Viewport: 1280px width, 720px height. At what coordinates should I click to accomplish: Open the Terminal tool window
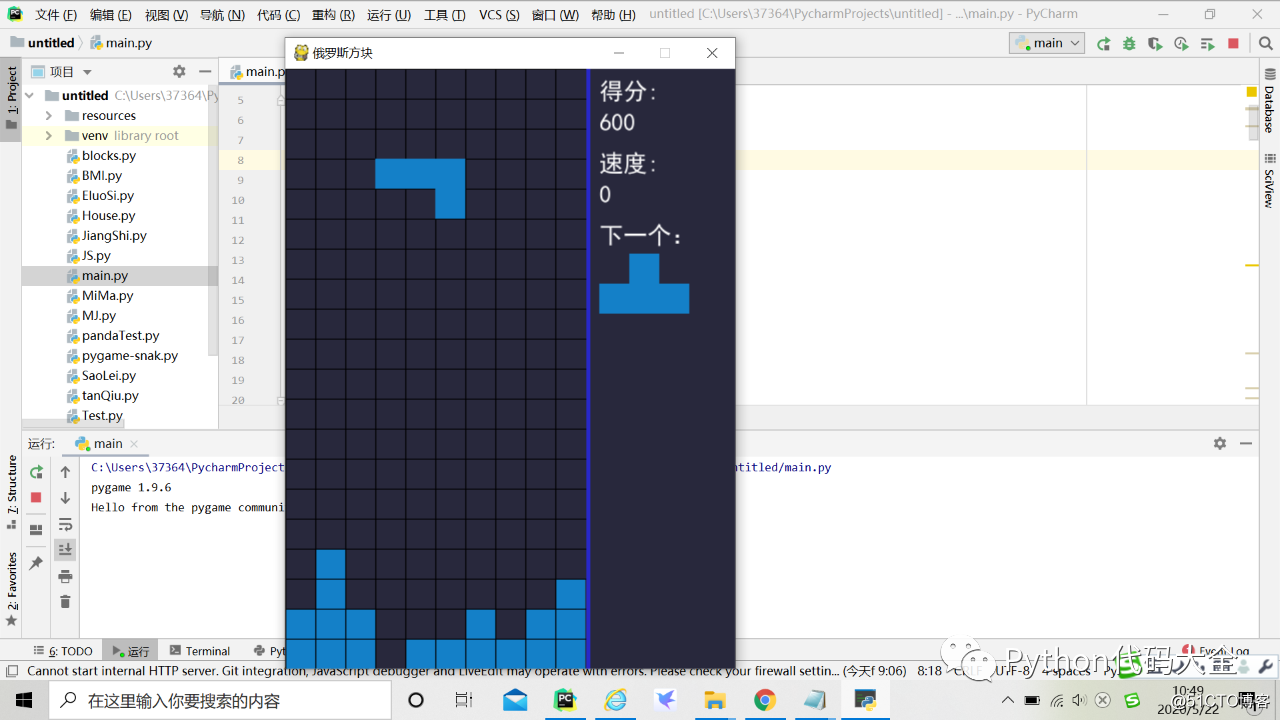pos(200,651)
